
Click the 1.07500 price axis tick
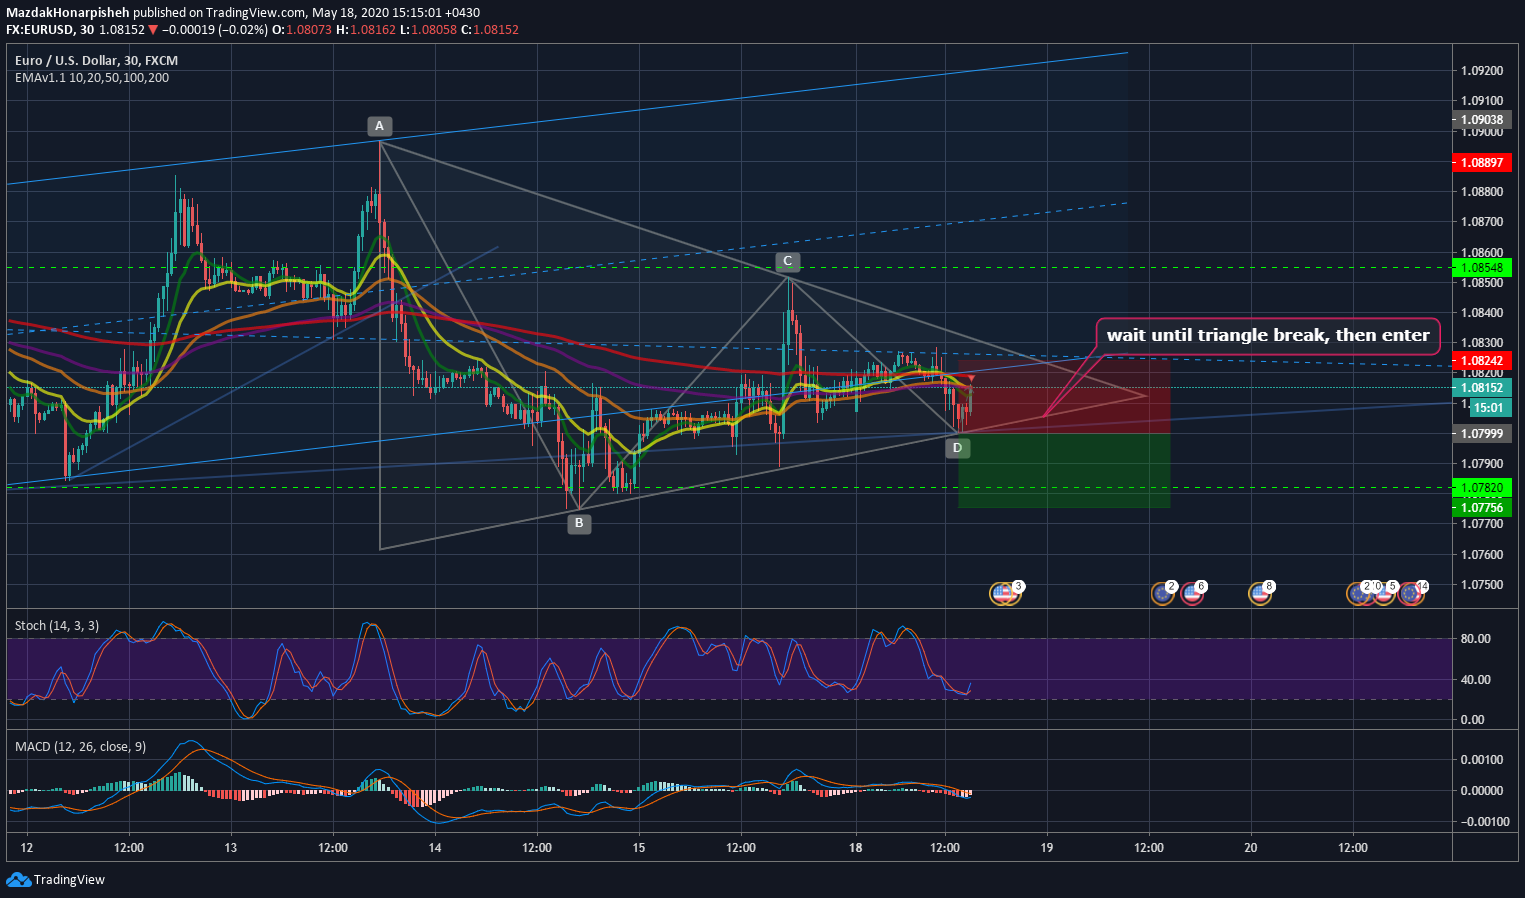pyautogui.click(x=1482, y=585)
